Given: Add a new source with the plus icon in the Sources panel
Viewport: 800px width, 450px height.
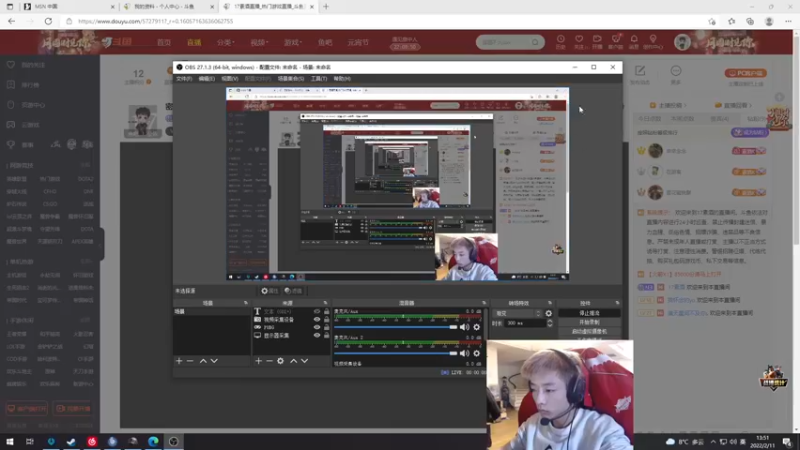Looking at the screenshot, I should [x=259, y=361].
